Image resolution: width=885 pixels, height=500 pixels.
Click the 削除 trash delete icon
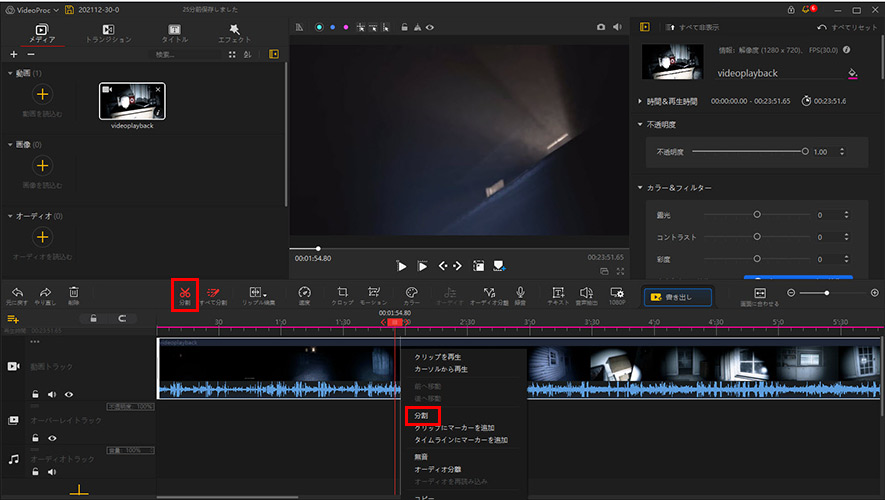tap(73, 294)
